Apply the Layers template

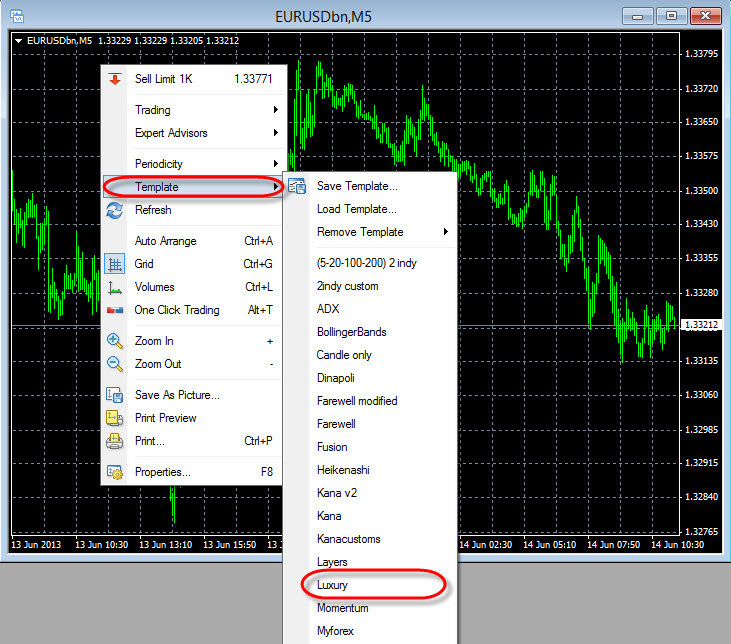[370, 562]
